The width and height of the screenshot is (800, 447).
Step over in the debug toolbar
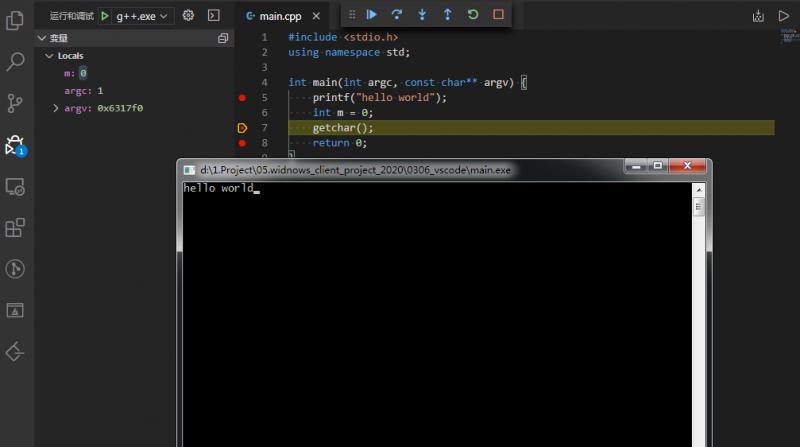point(396,15)
